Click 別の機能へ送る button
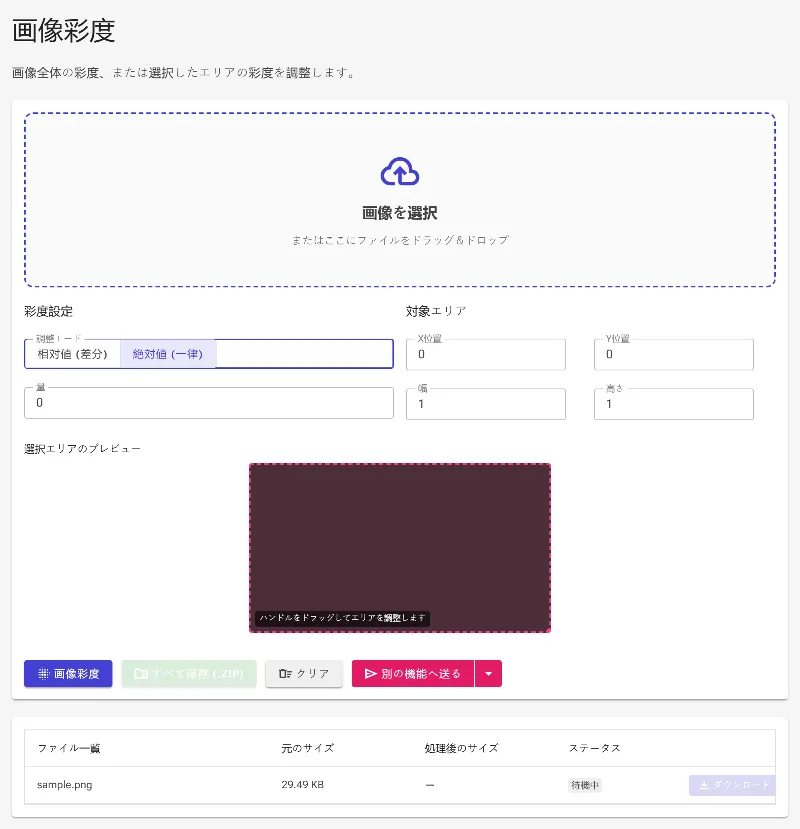The height and width of the screenshot is (829, 800). (413, 674)
